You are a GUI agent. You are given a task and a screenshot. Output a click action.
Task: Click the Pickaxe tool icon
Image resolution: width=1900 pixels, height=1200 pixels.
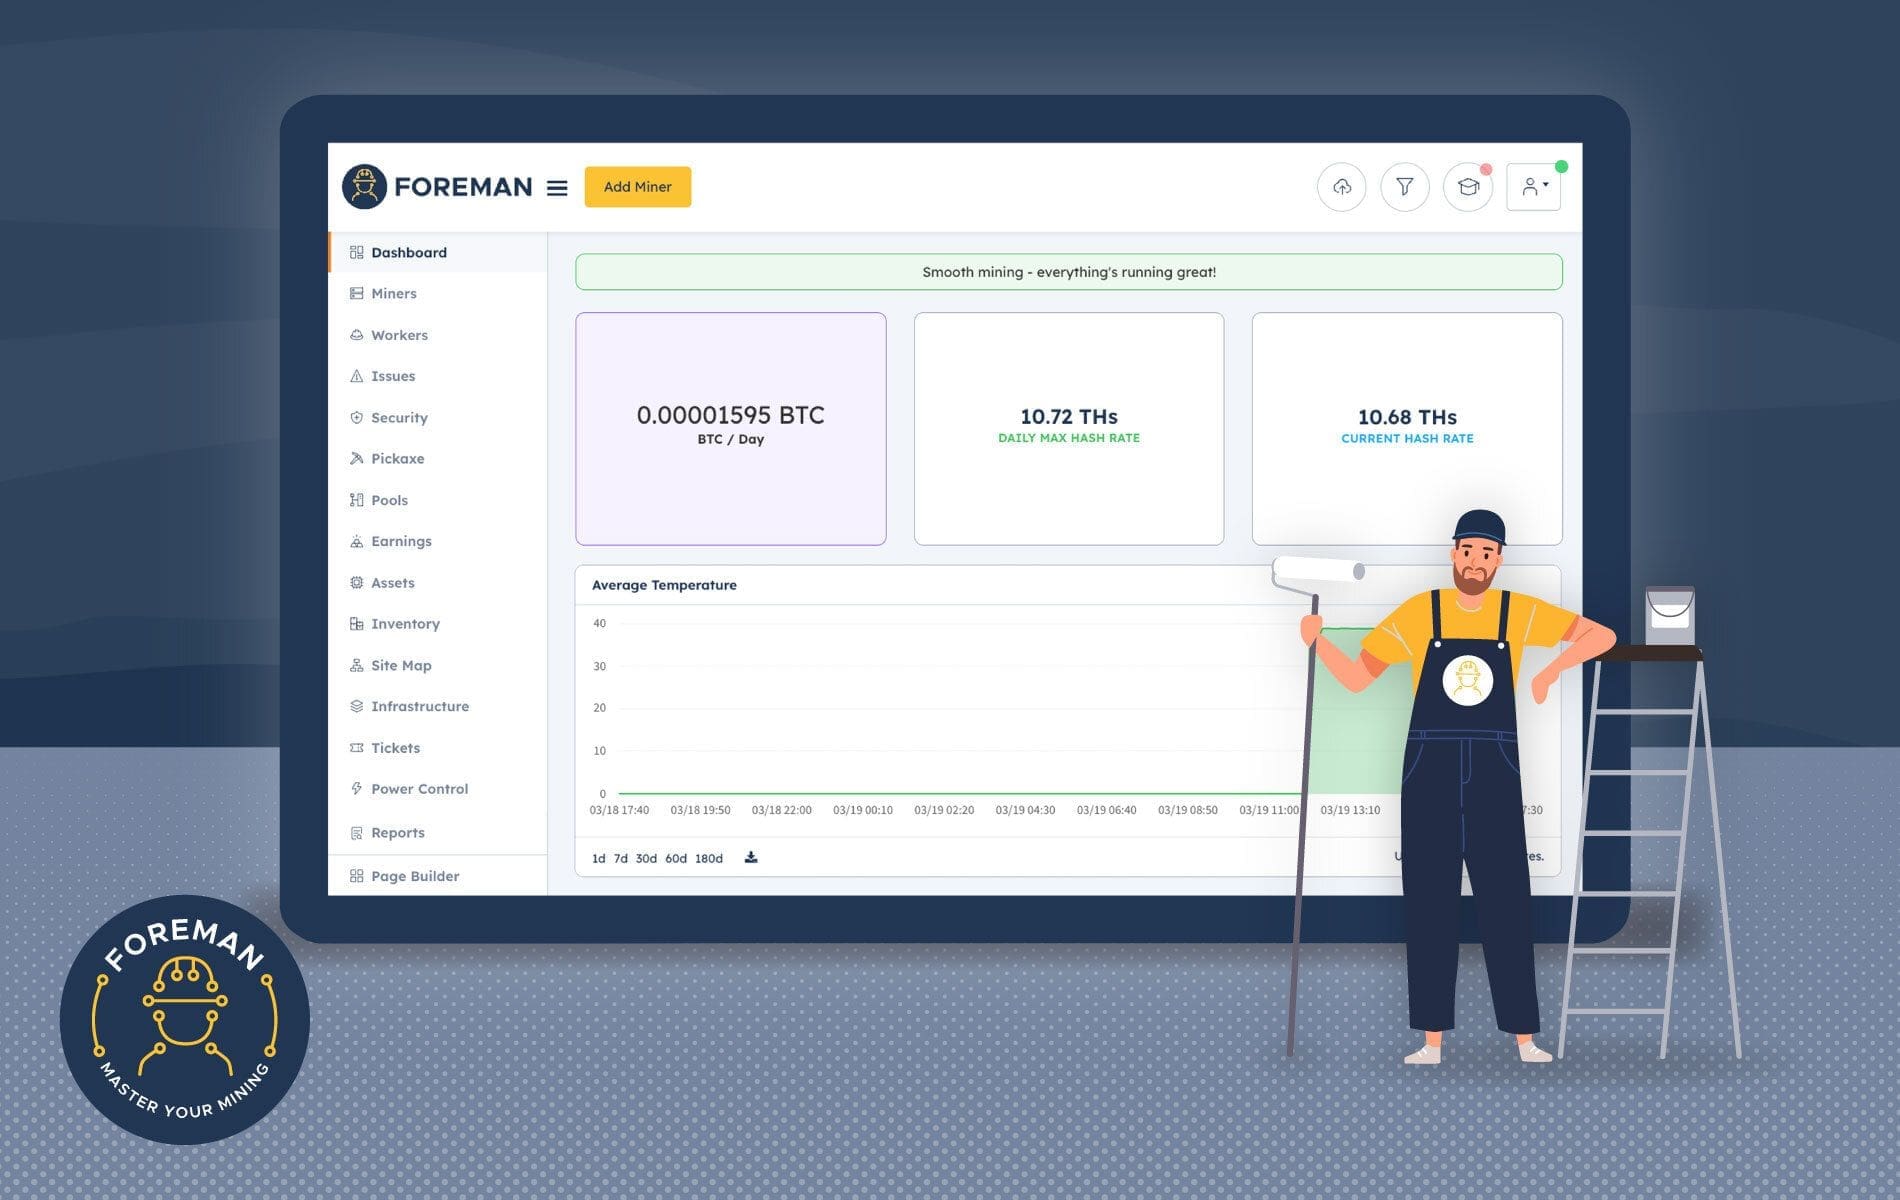[x=356, y=458]
